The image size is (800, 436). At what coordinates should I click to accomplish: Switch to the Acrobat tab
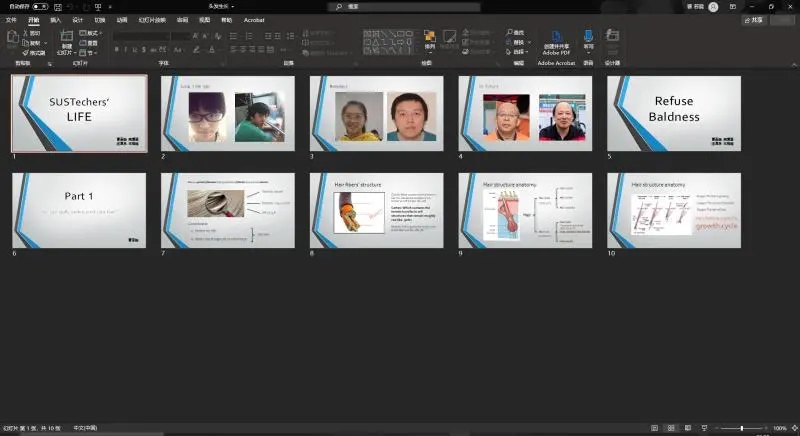coord(254,20)
